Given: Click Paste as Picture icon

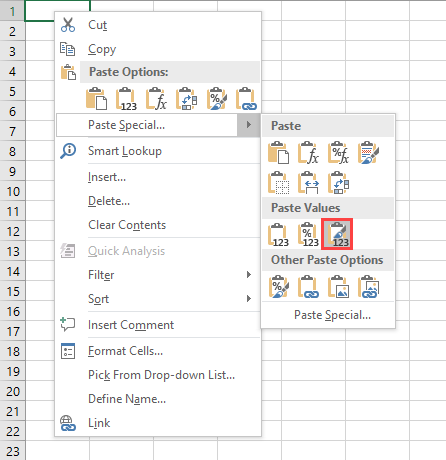Looking at the screenshot, I should [x=338, y=286].
